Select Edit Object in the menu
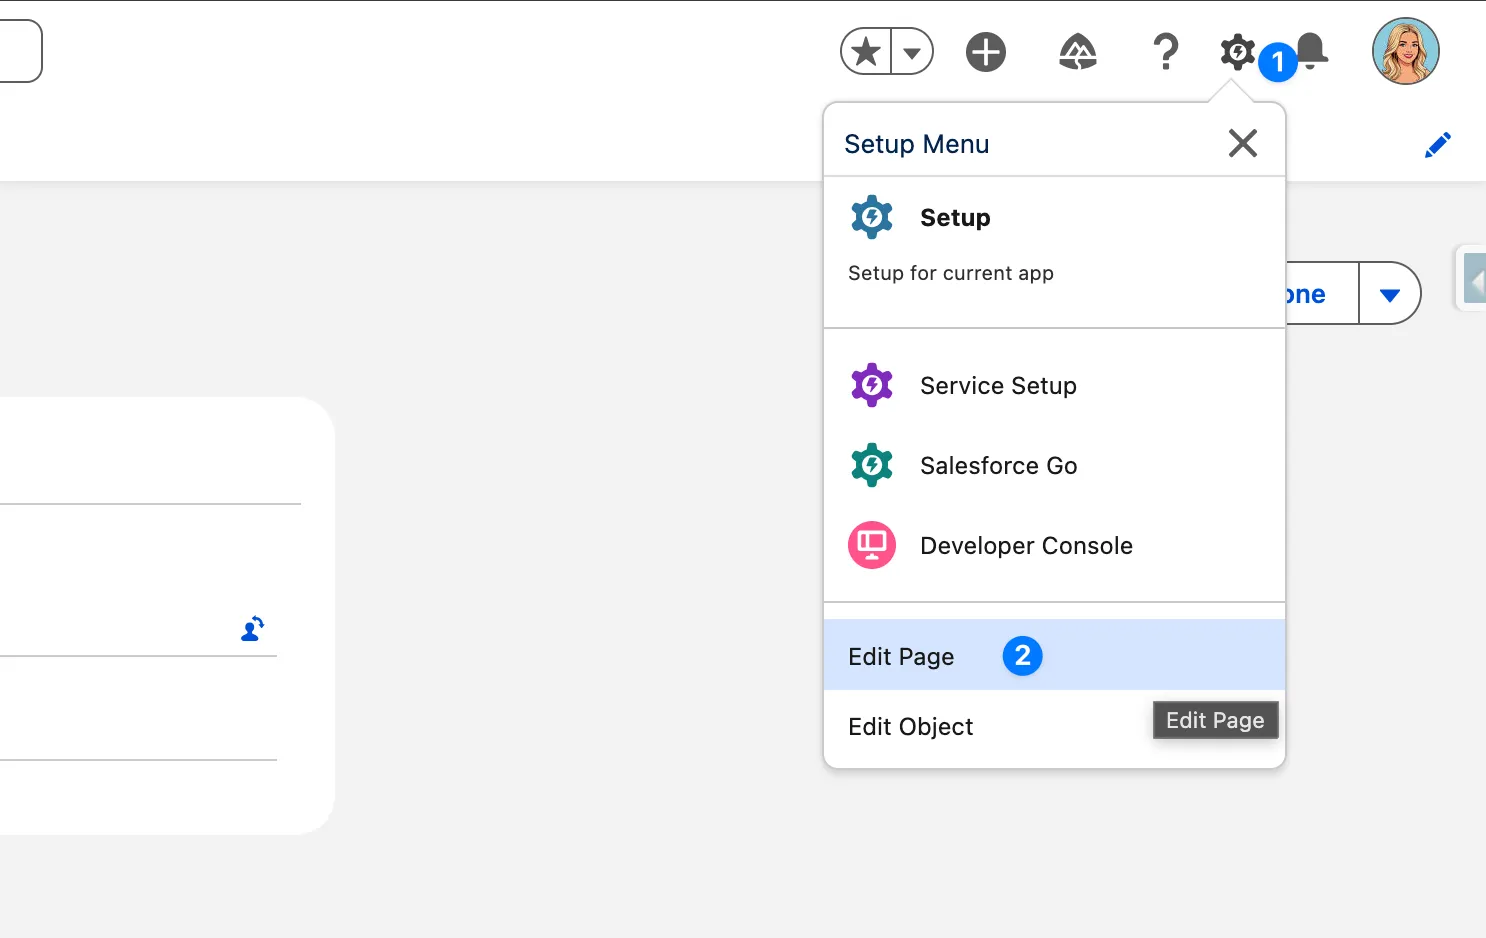The width and height of the screenshot is (1486, 938). point(910,726)
